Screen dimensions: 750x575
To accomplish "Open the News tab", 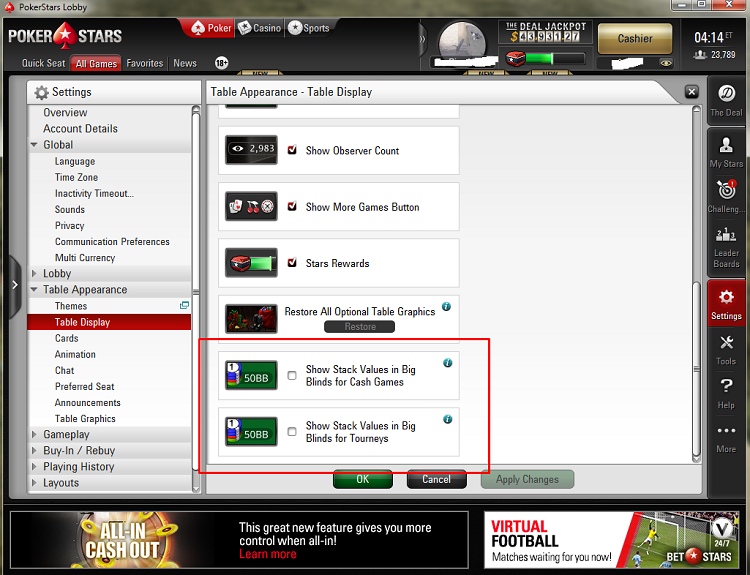I will click(185, 63).
